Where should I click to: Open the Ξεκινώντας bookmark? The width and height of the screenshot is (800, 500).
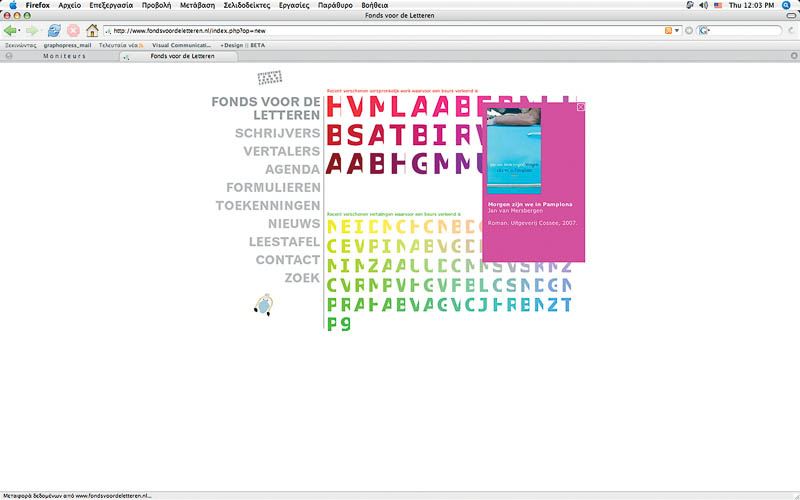20,45
